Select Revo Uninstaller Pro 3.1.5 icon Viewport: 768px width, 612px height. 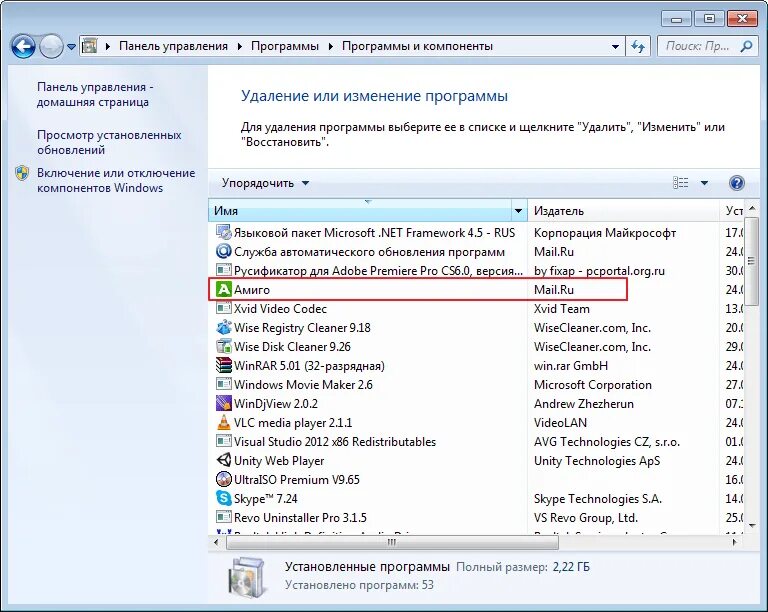(x=223, y=517)
